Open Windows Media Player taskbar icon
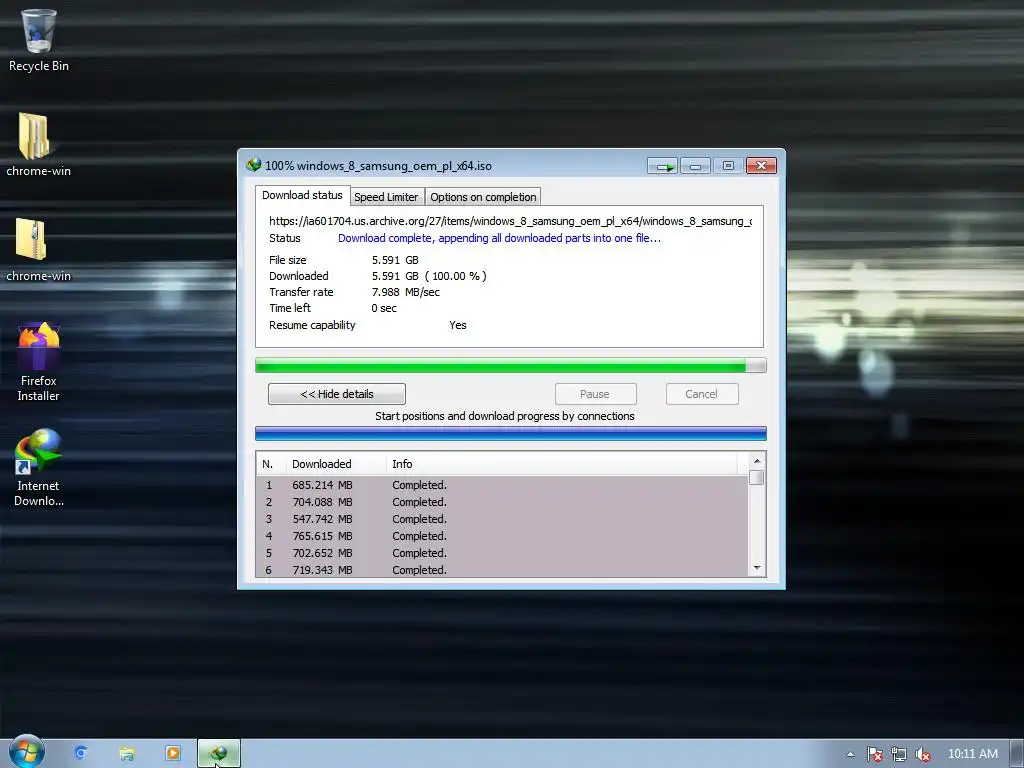This screenshot has height=768, width=1024. click(173, 753)
